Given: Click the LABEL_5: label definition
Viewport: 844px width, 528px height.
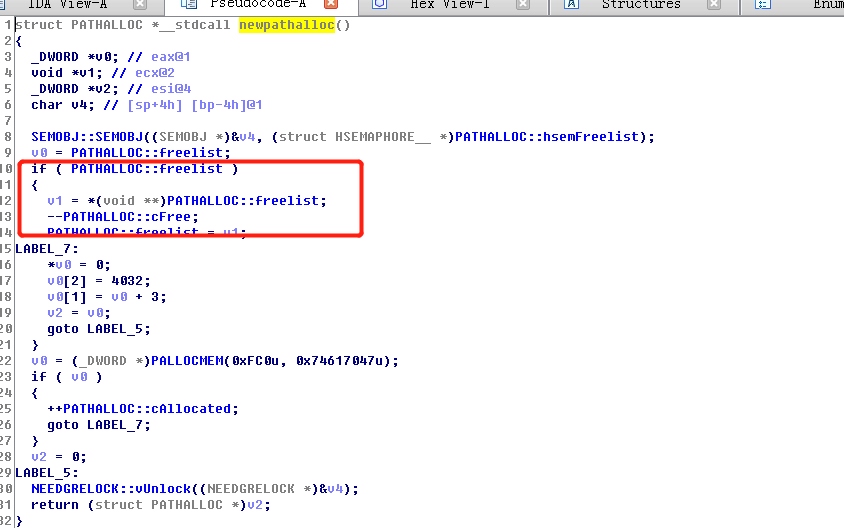Looking at the screenshot, I should (47, 473).
